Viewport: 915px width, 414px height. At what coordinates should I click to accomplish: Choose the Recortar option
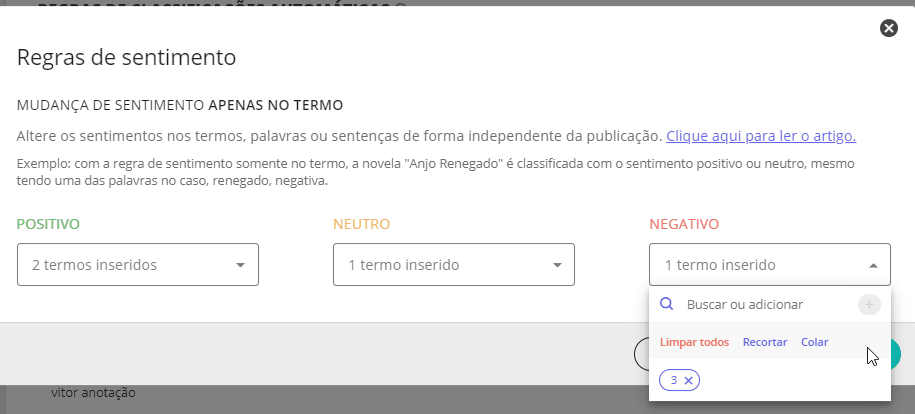tap(764, 342)
